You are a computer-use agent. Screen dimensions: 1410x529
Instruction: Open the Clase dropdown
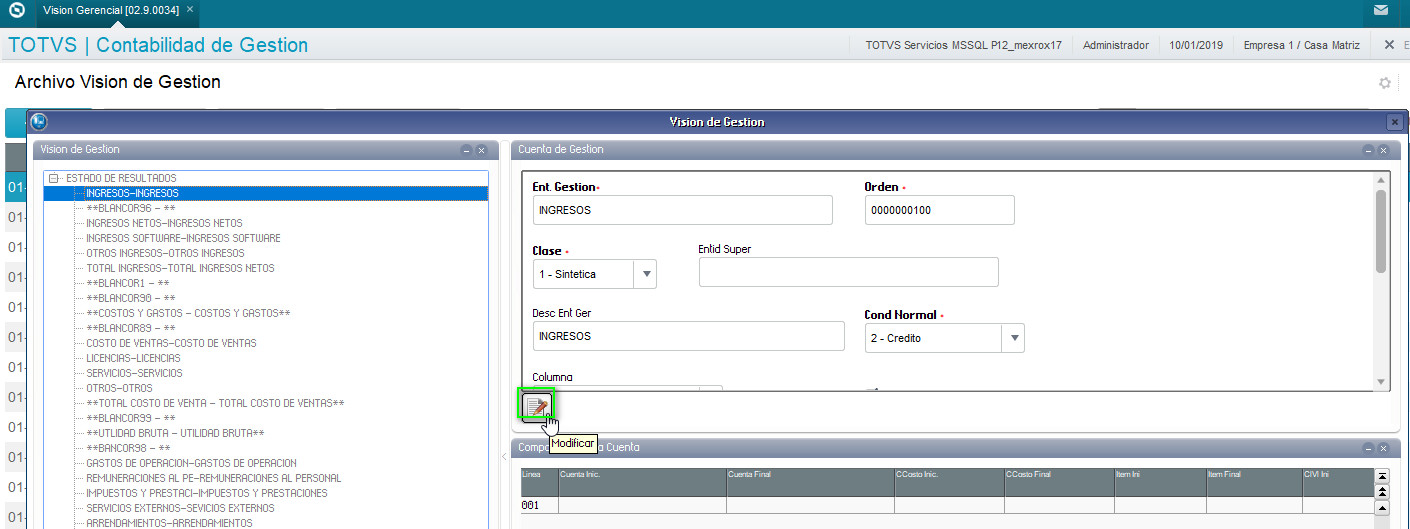point(645,274)
